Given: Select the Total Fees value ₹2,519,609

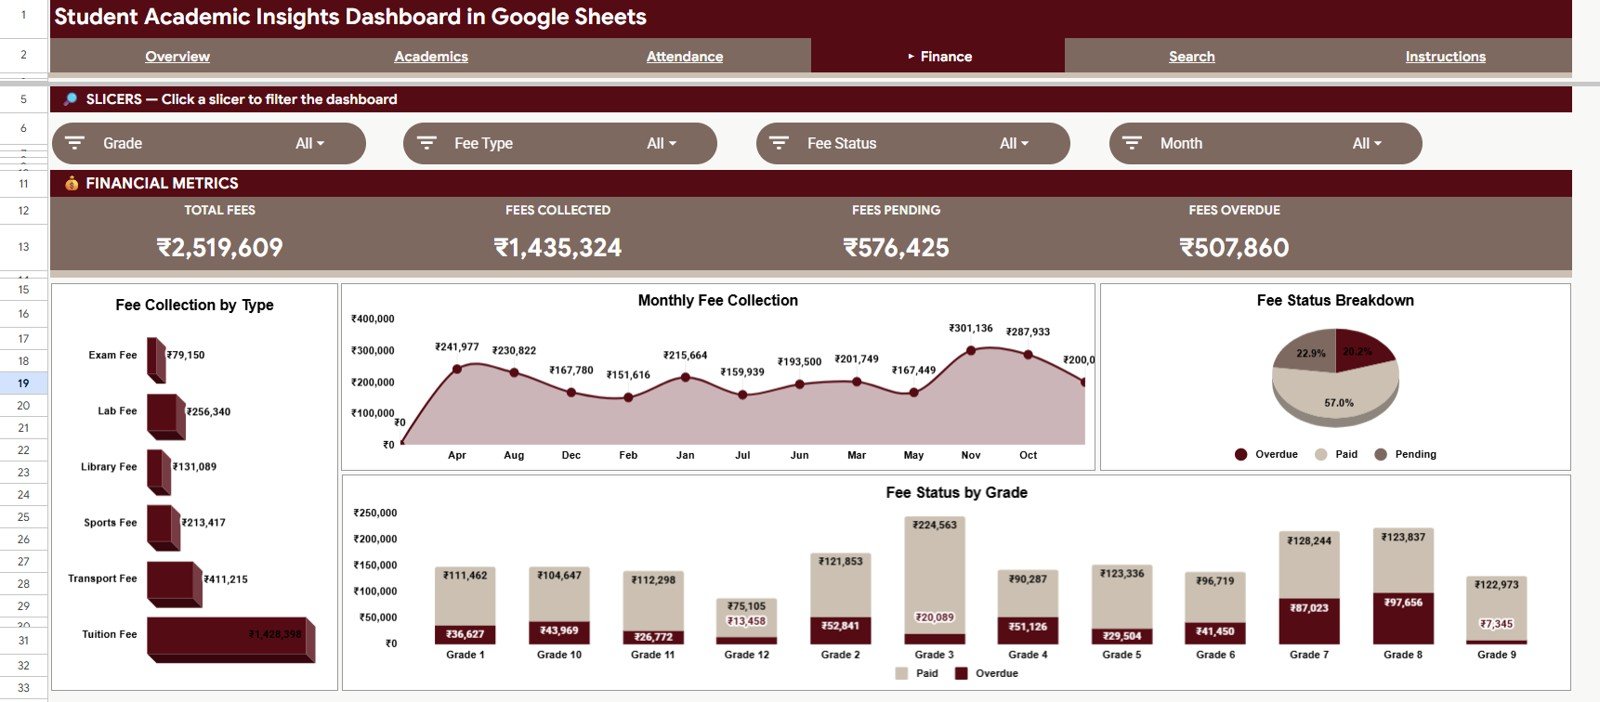Looking at the screenshot, I should point(220,247).
